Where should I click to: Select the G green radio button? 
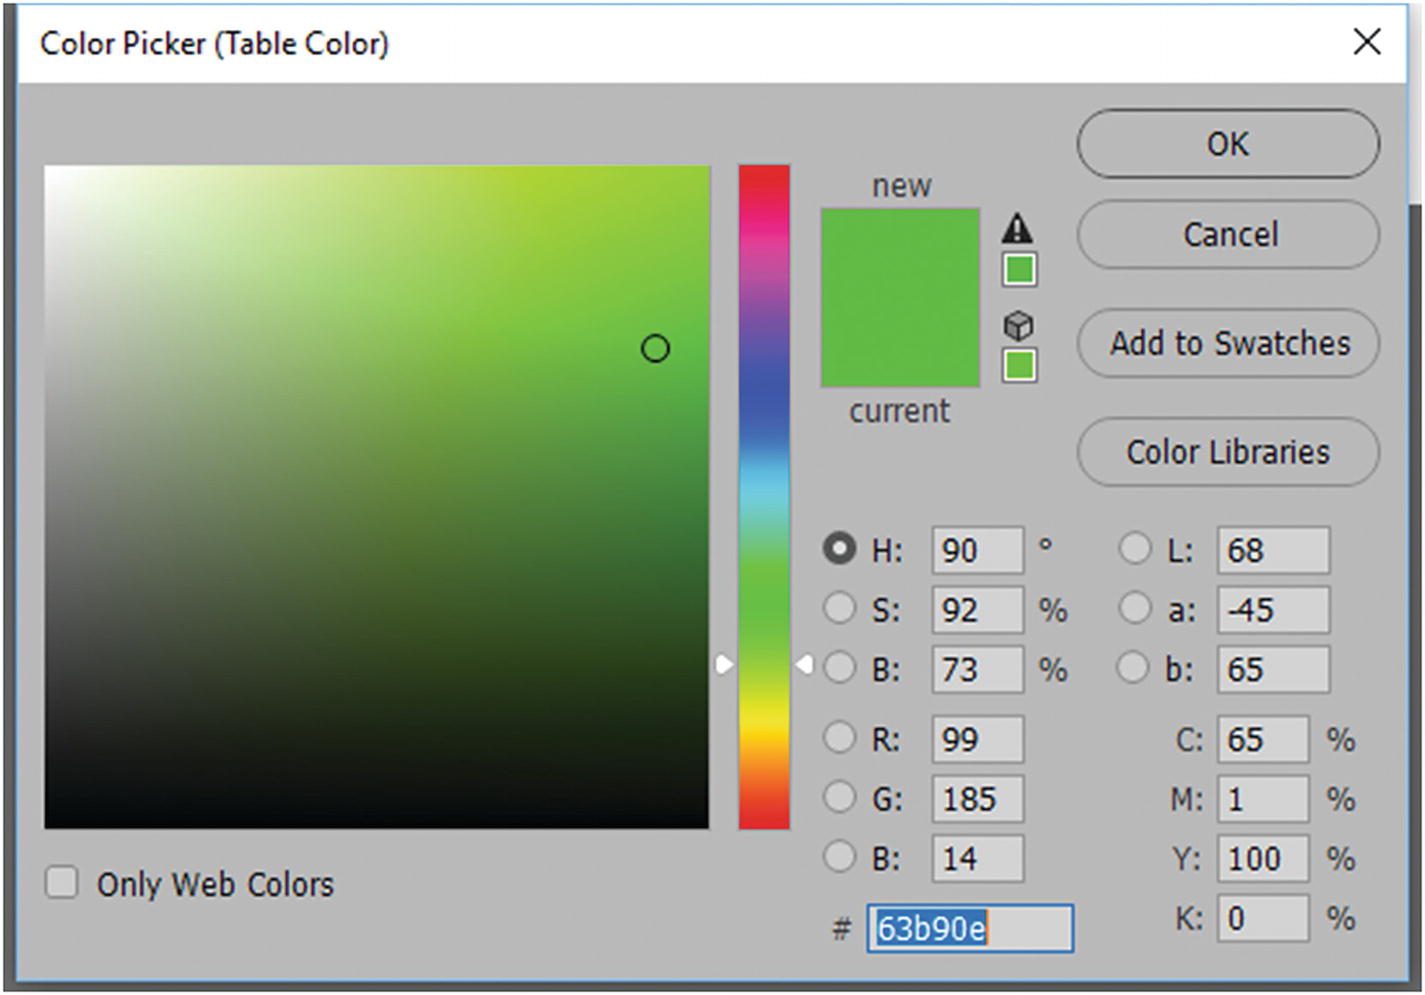pyautogui.click(x=839, y=797)
